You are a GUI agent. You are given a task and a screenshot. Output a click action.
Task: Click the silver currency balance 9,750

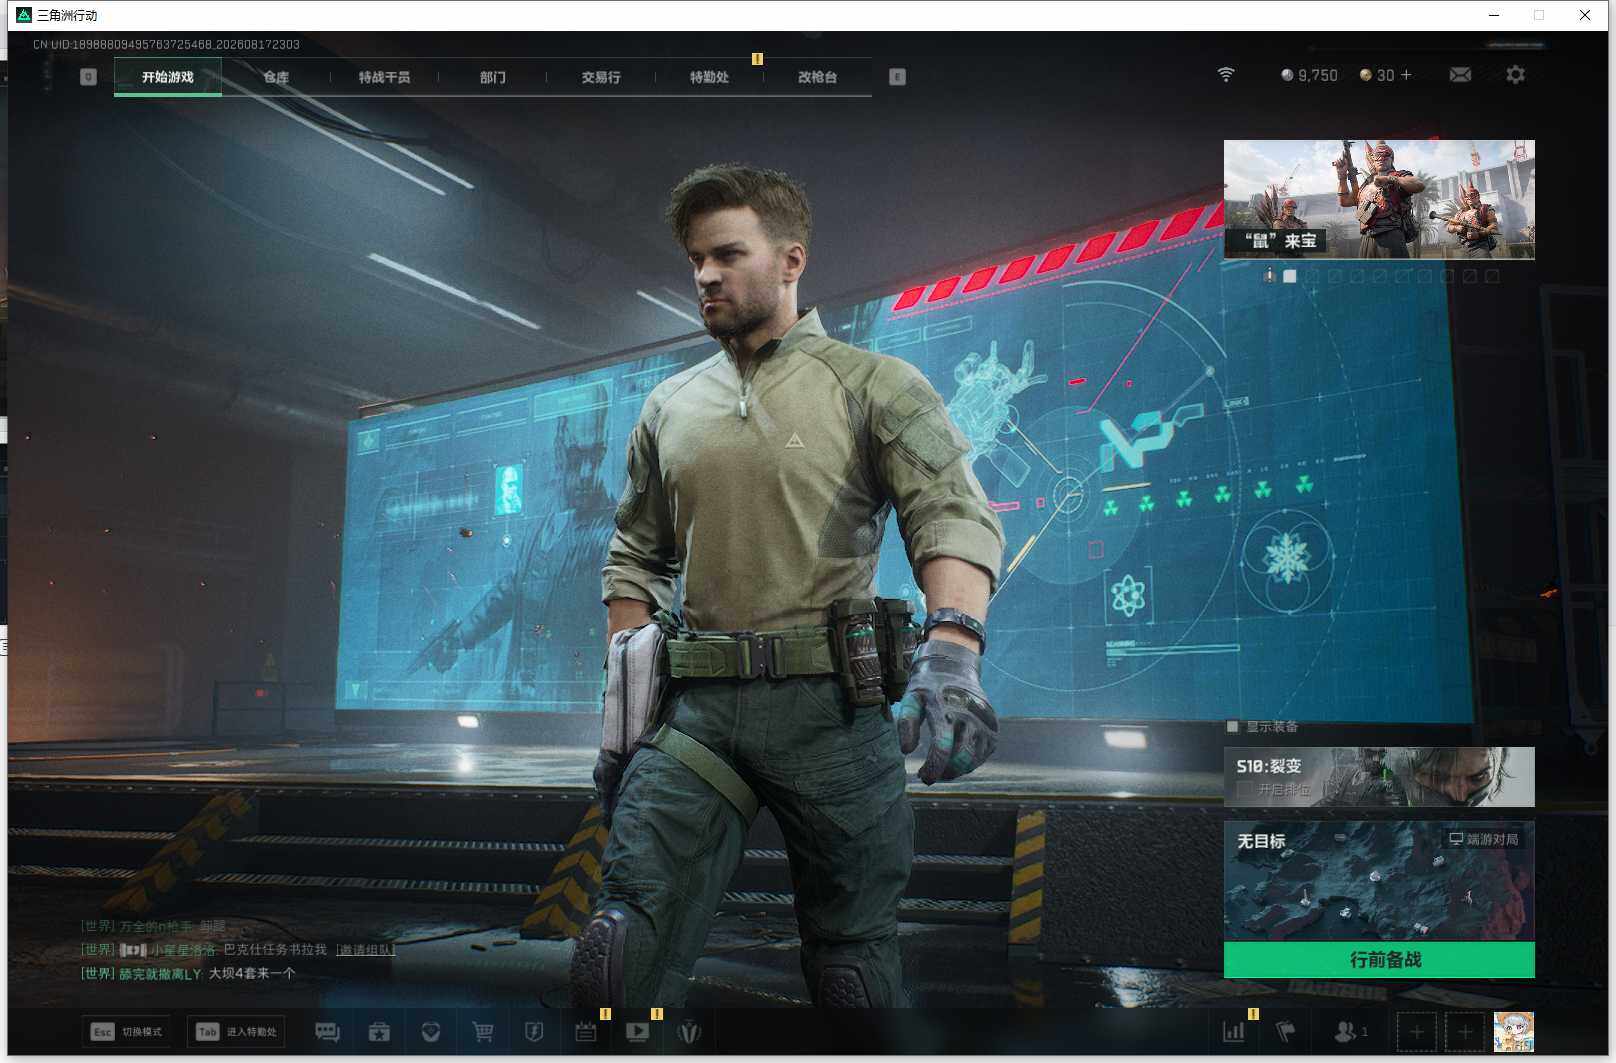pos(1309,75)
